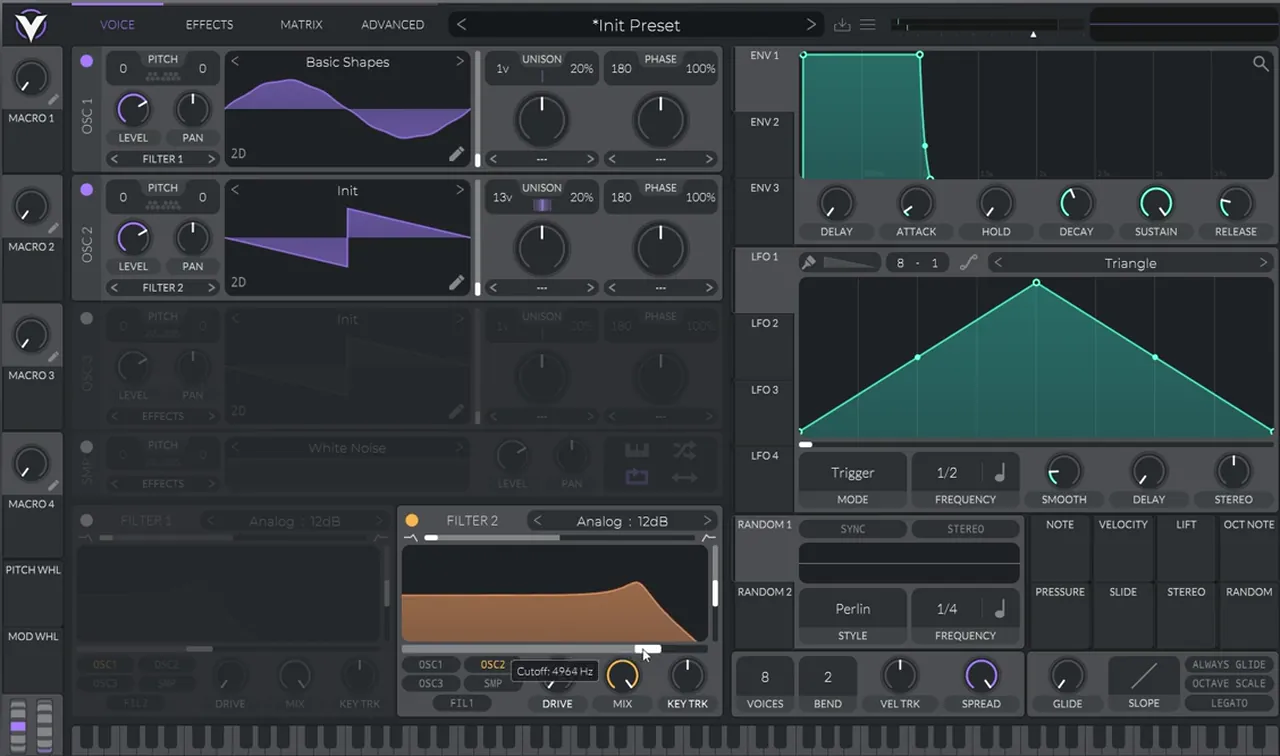The image size is (1280, 756).
Task: Open the Trigger mode selector
Action: pyautogui.click(x=853, y=473)
